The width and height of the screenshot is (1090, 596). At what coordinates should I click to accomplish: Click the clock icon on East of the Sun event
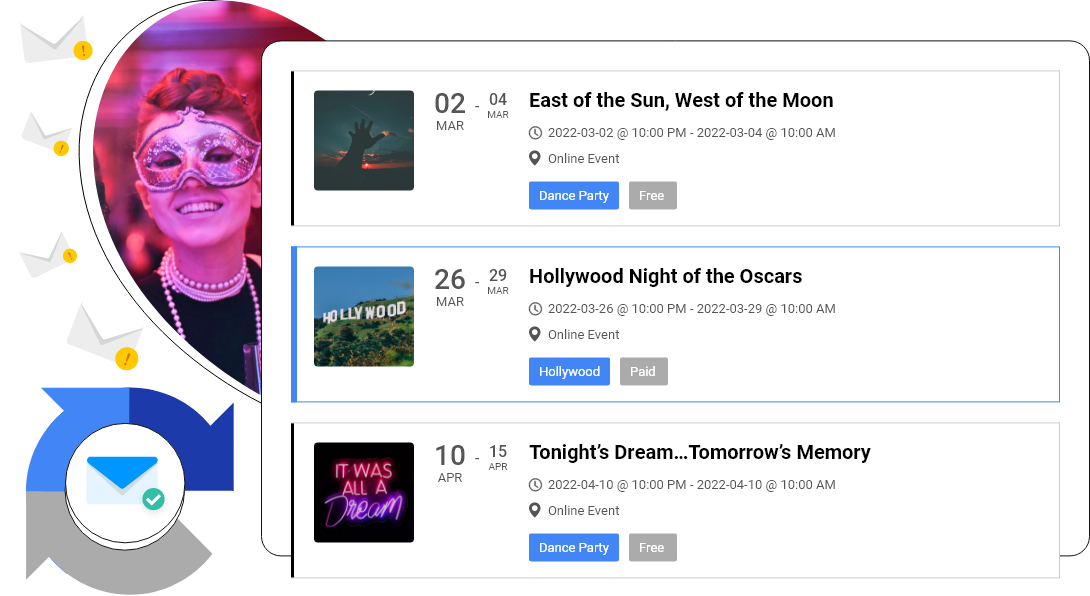pos(535,133)
